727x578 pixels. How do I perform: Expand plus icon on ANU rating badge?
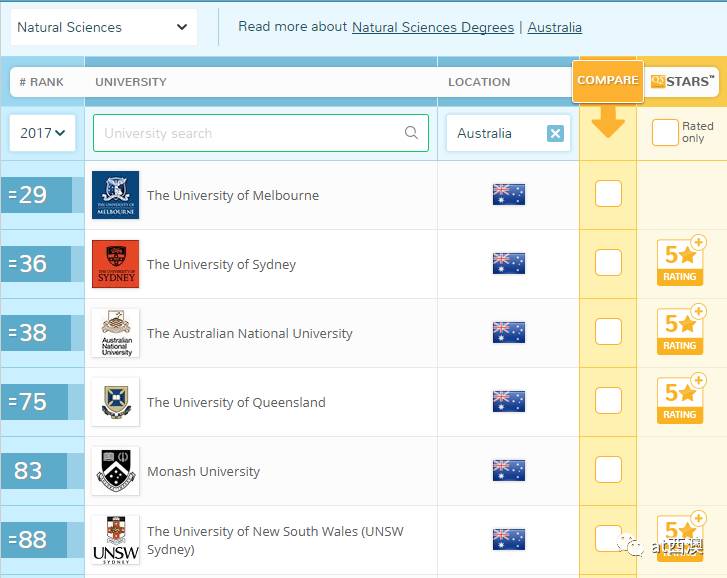coord(698,311)
